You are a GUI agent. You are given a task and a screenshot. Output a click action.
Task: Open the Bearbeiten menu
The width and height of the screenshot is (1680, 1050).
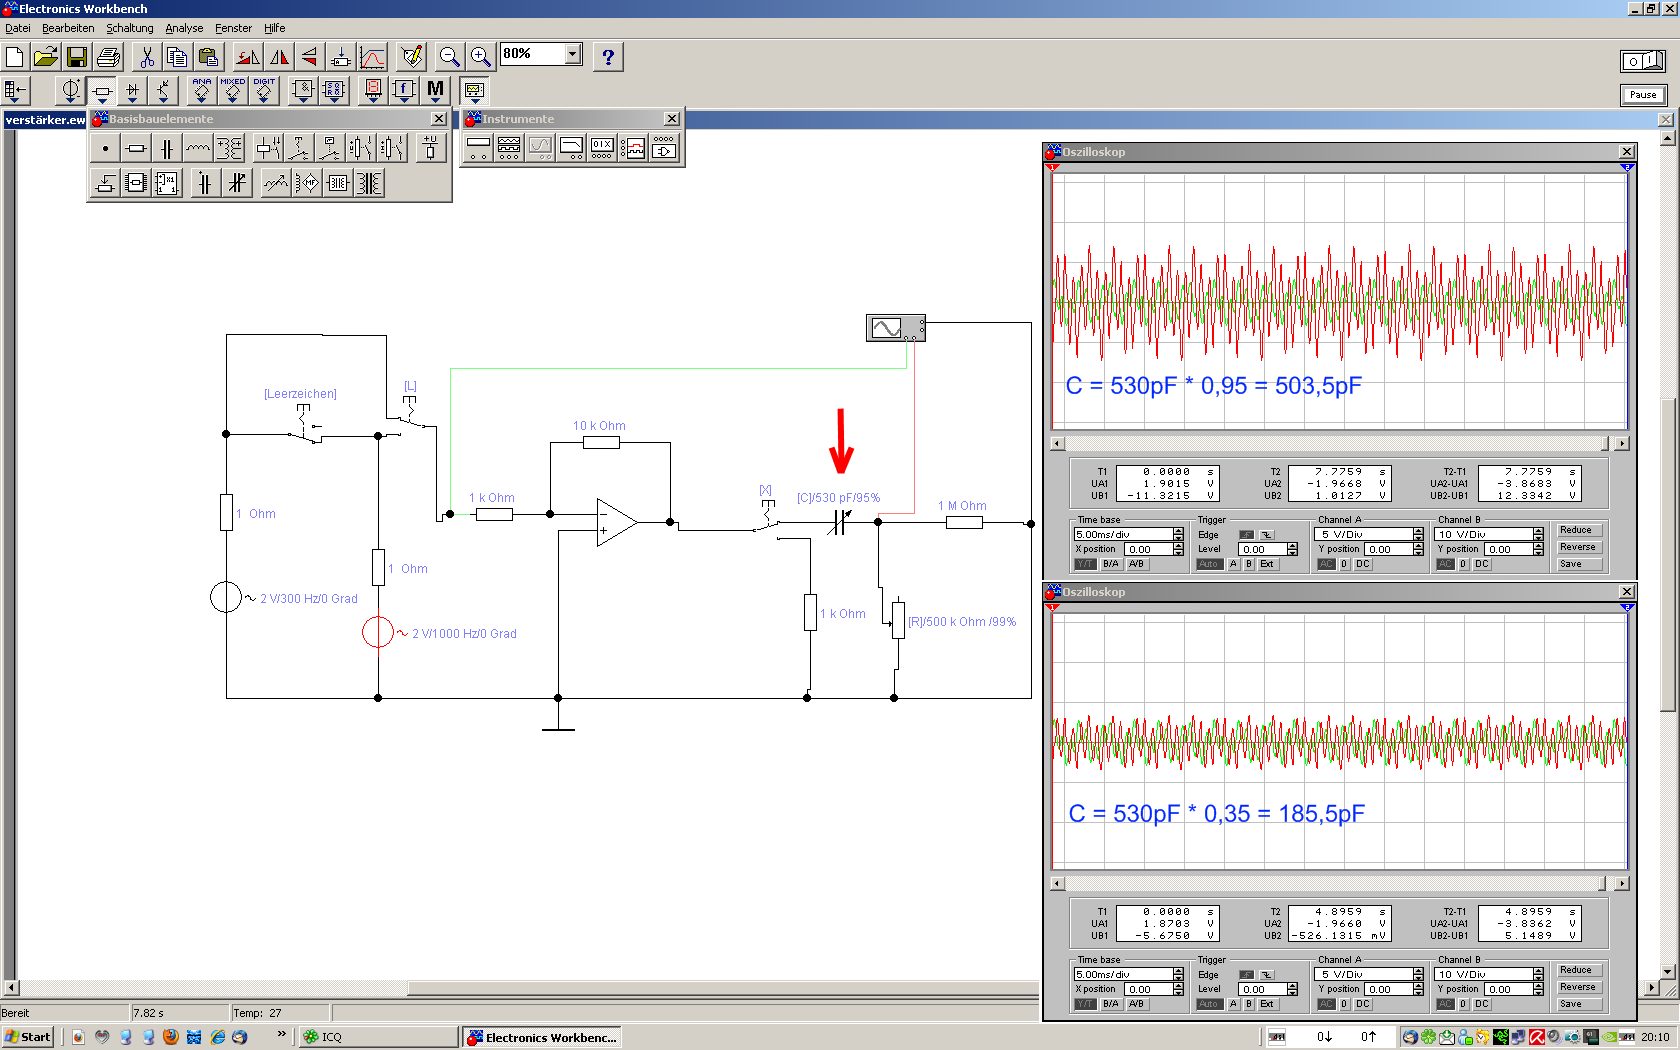point(68,28)
